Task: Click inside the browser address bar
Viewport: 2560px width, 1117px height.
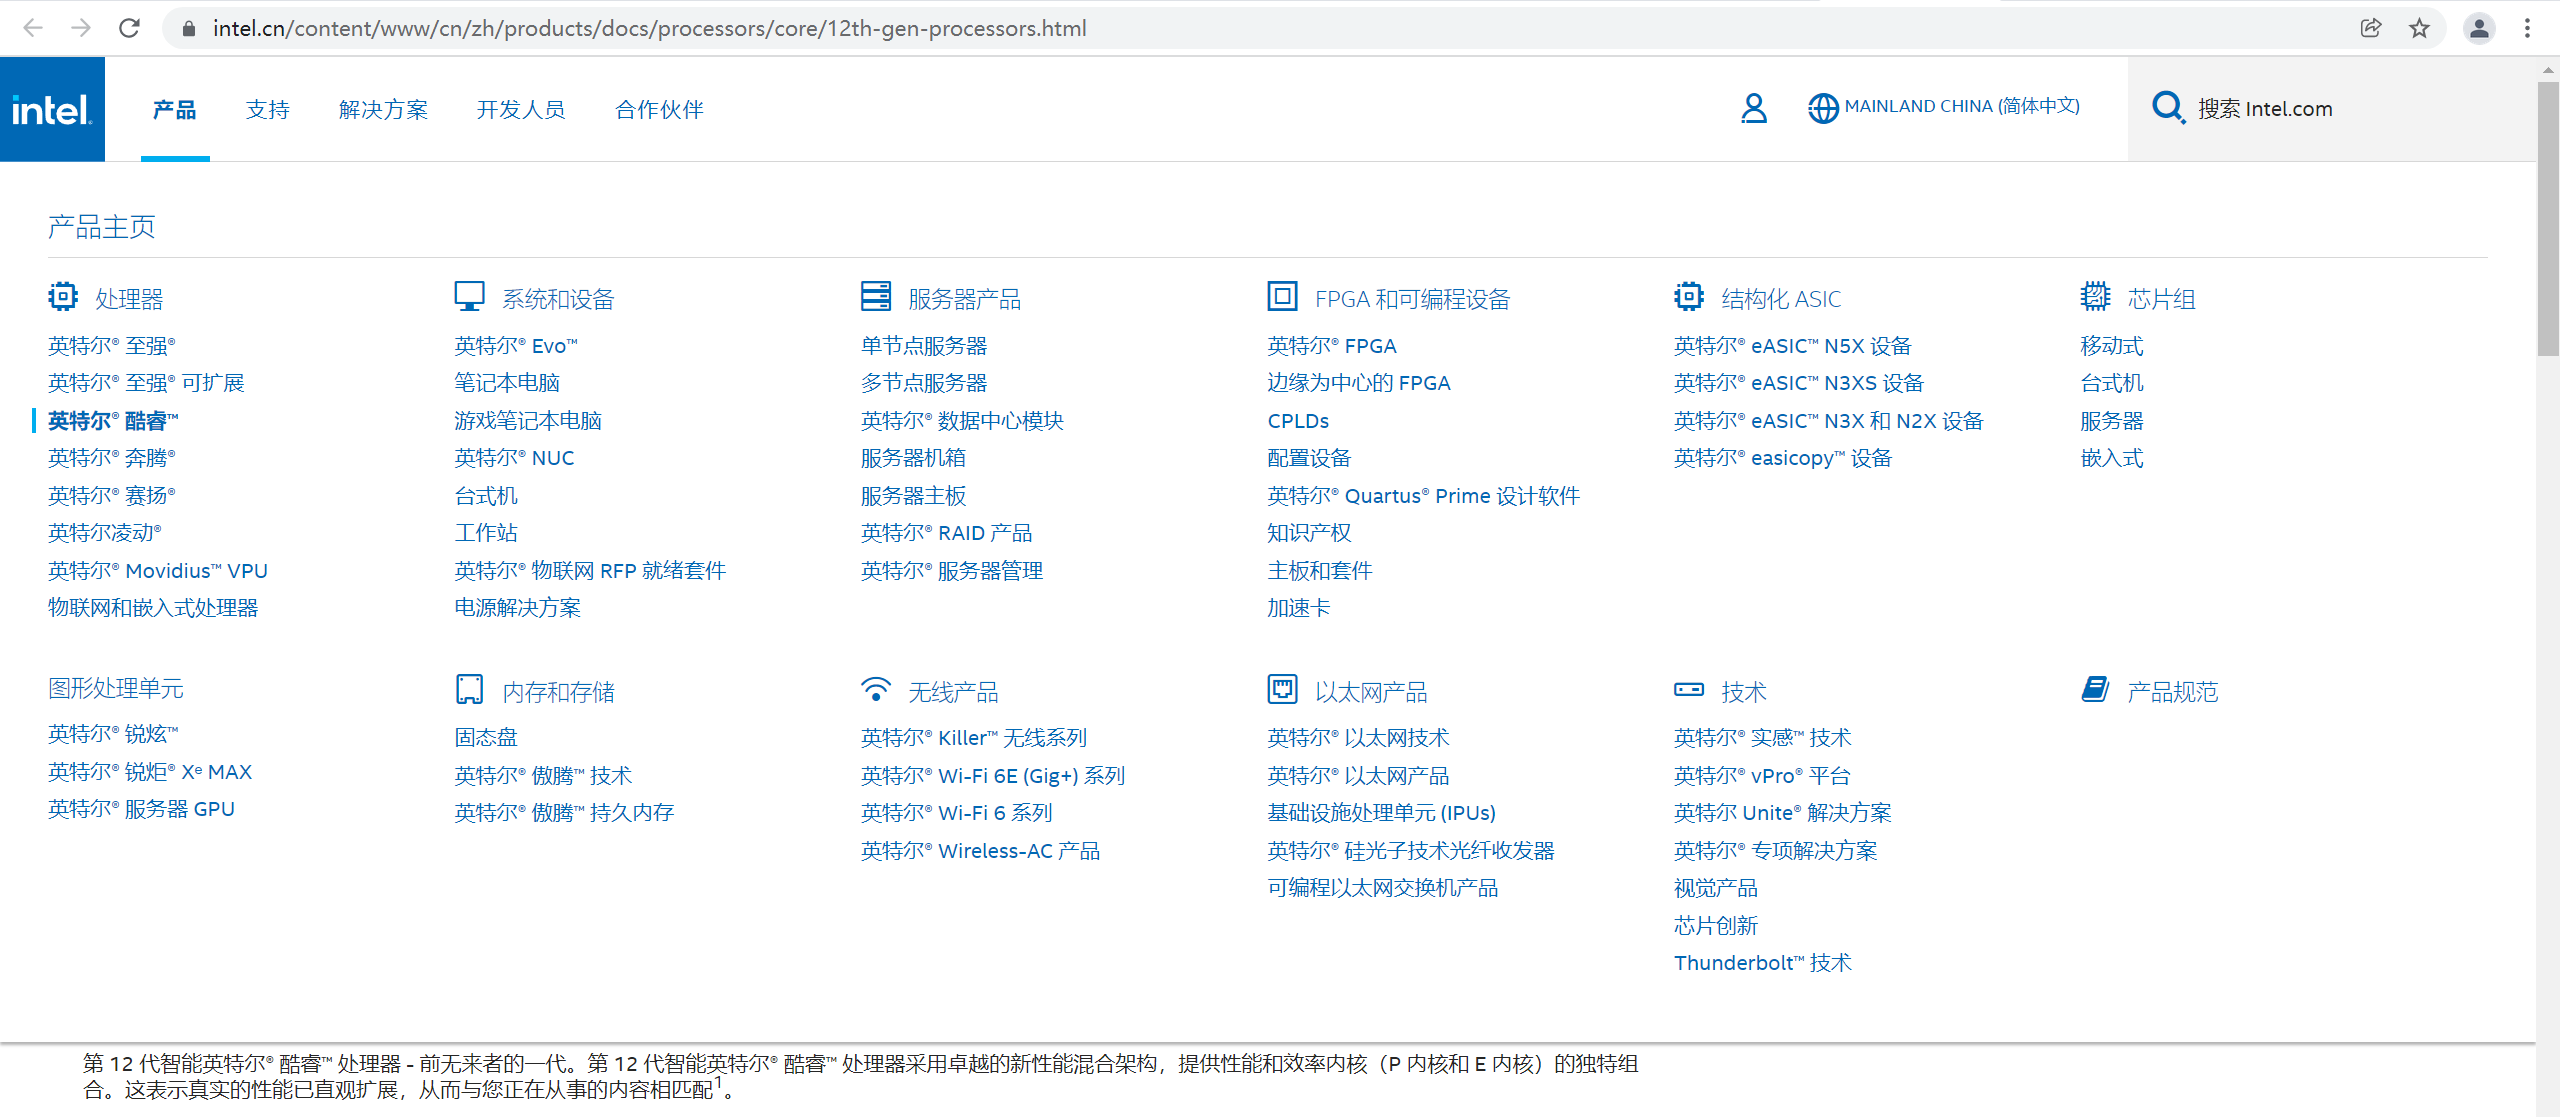Action: (x=650, y=28)
